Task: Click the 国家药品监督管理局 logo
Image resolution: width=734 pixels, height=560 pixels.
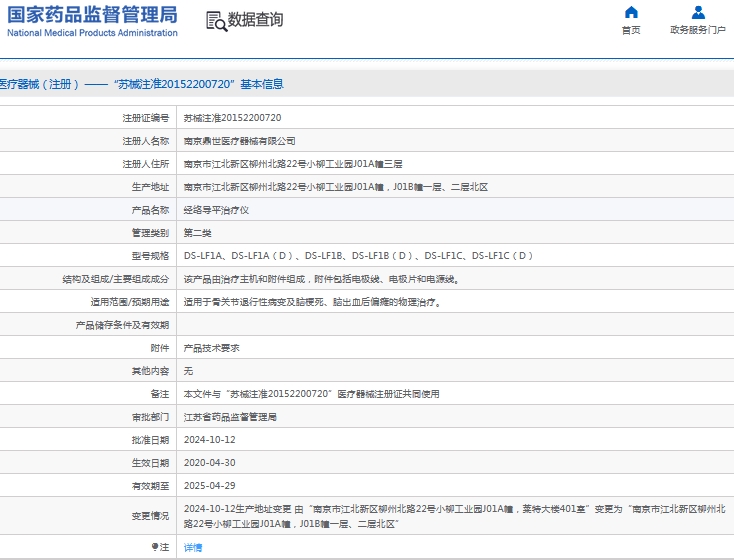Action: coord(92,15)
